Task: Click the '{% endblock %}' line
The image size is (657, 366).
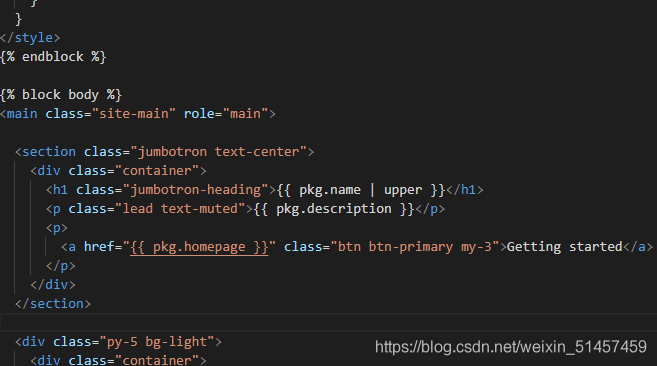Action: (53, 57)
